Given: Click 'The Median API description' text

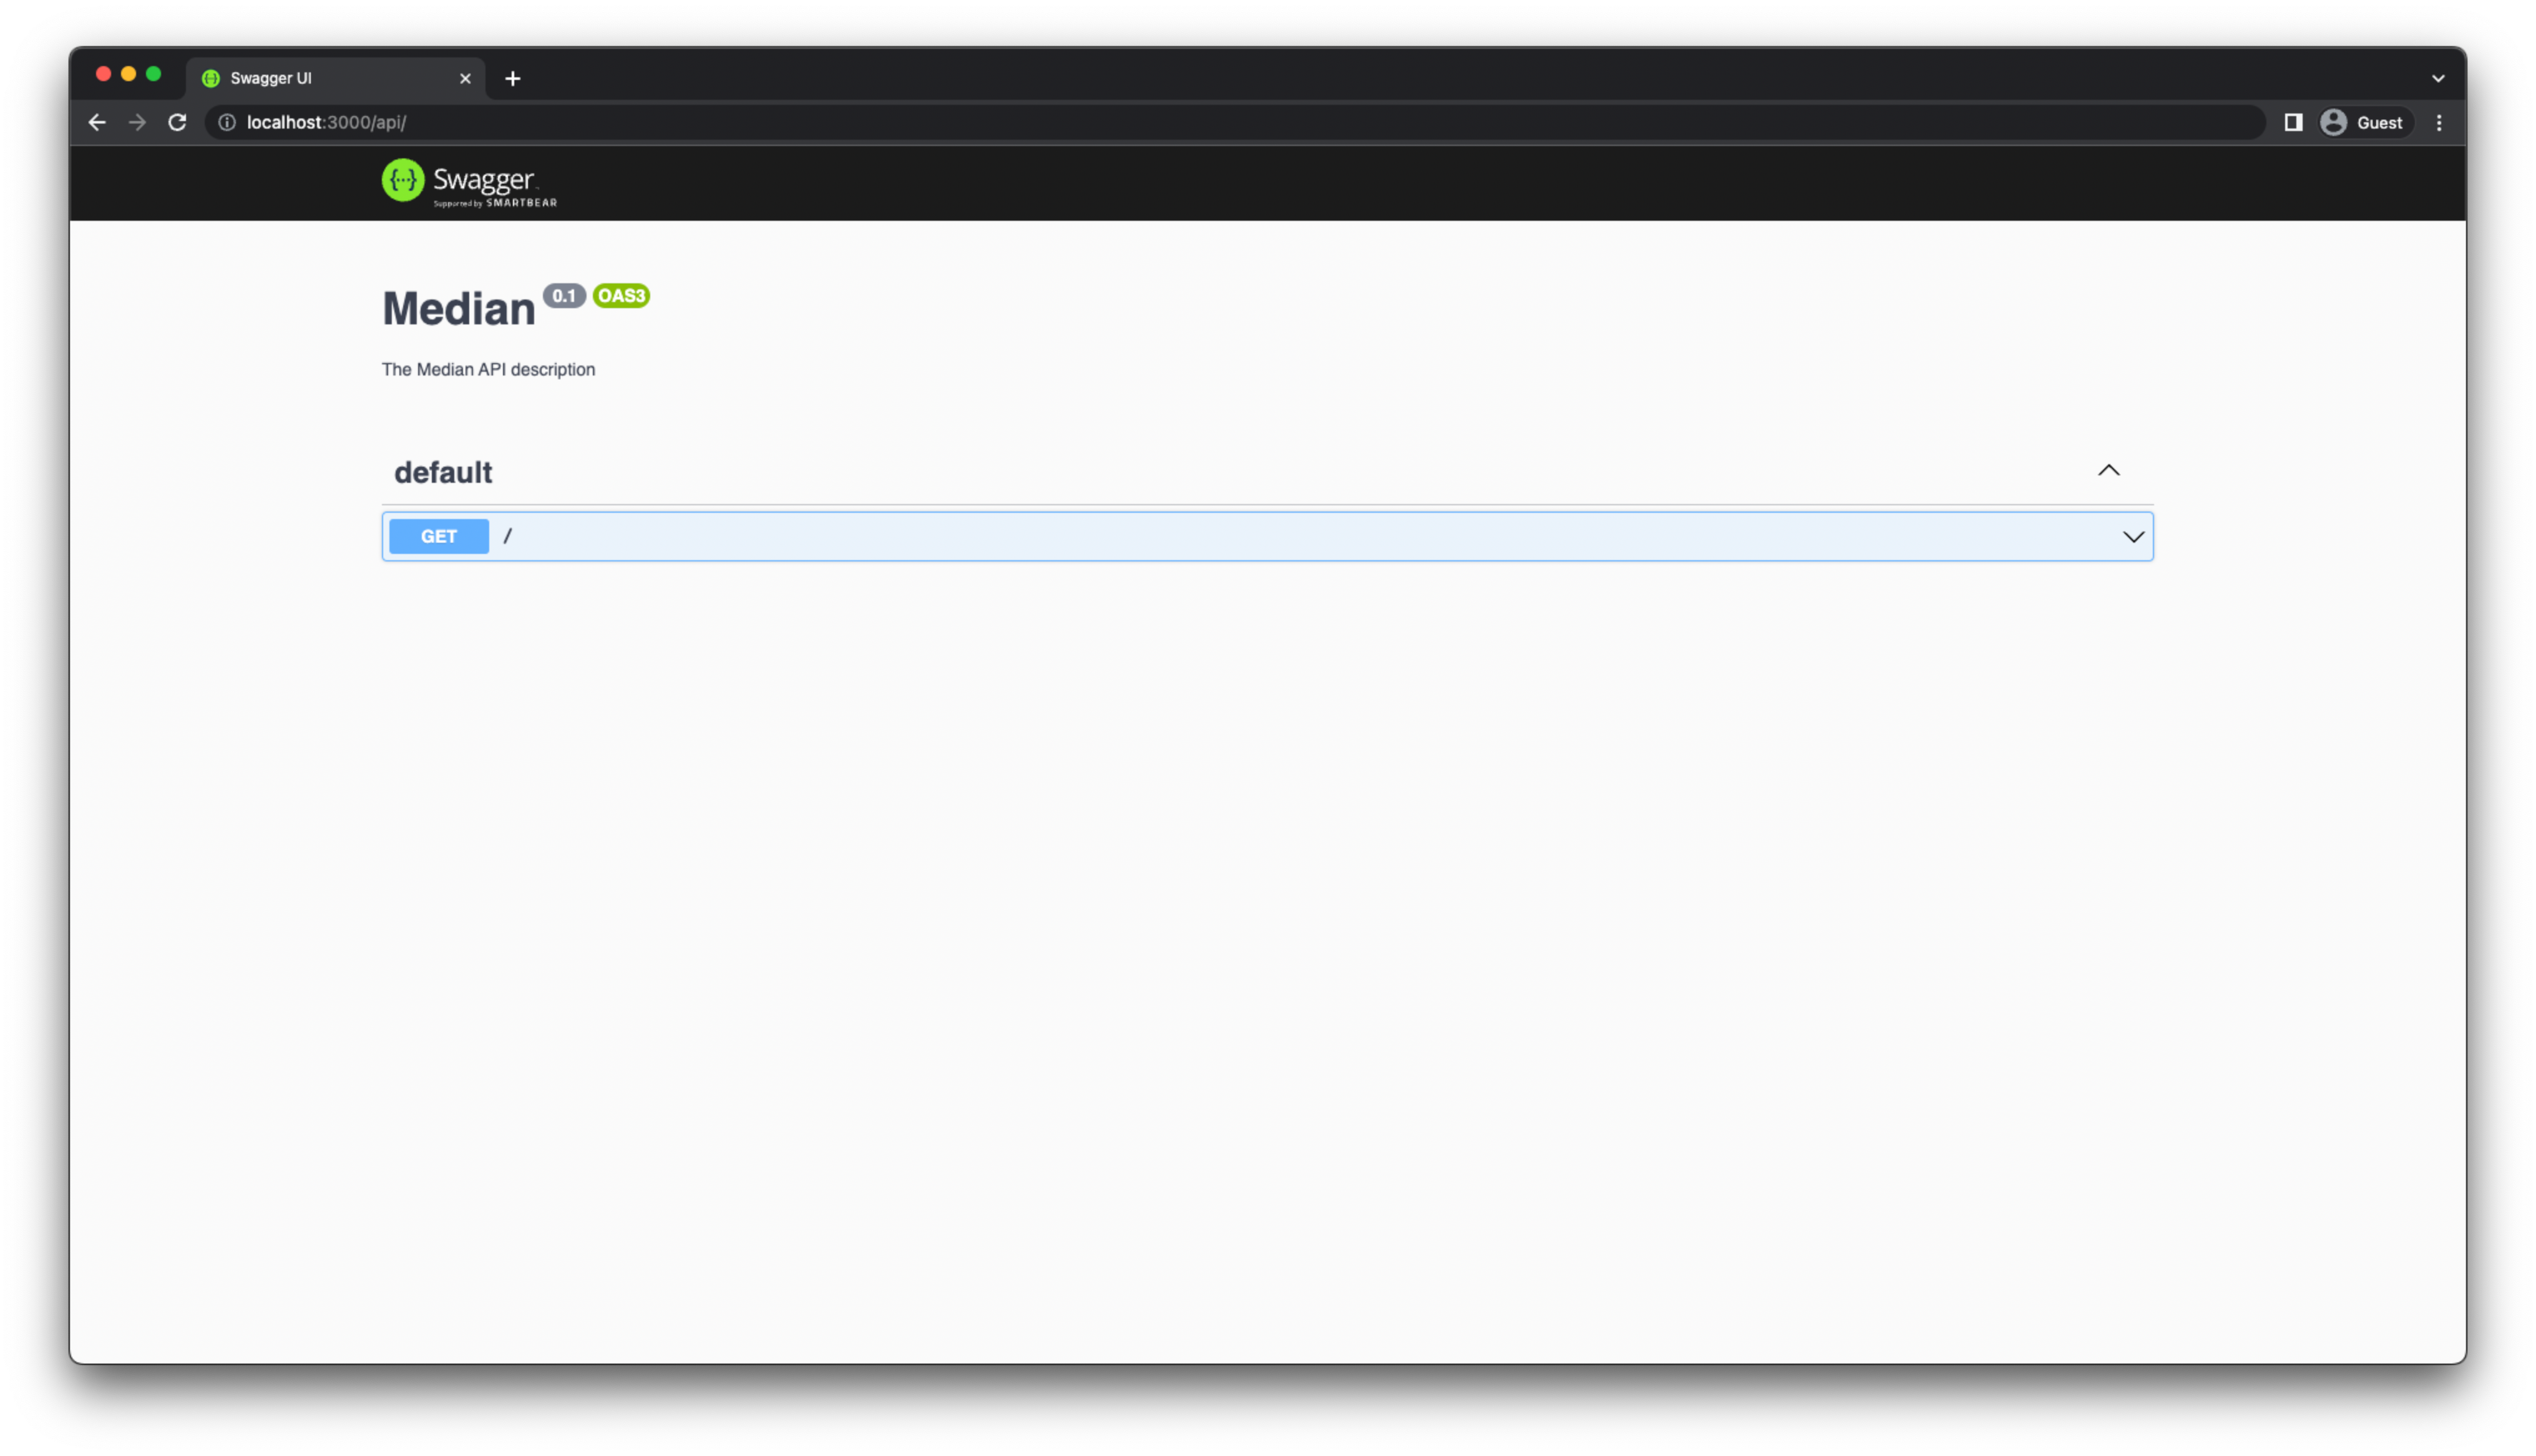Looking at the screenshot, I should click(488, 369).
